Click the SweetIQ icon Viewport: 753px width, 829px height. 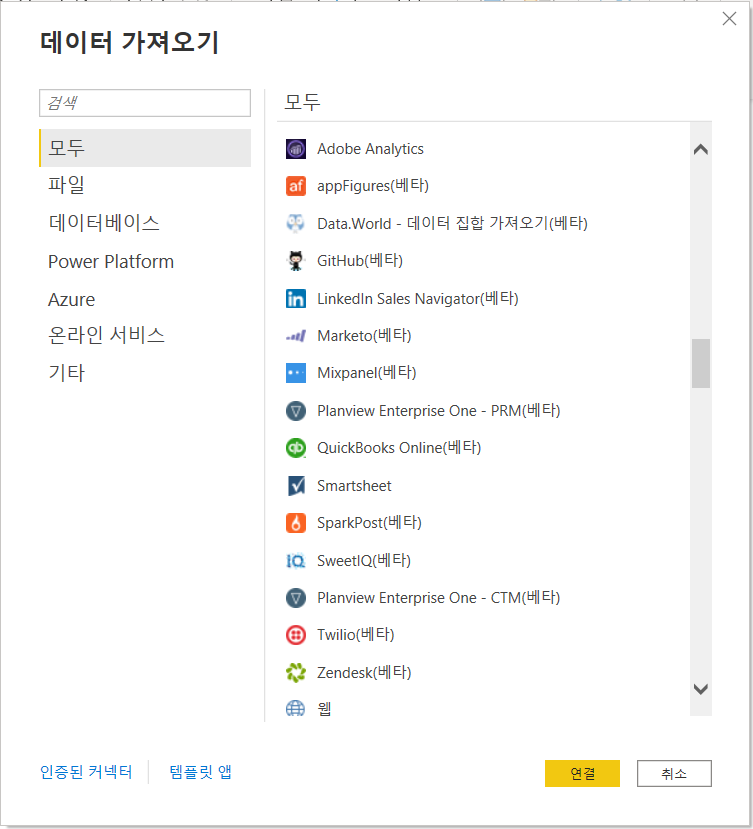pyautogui.click(x=296, y=560)
